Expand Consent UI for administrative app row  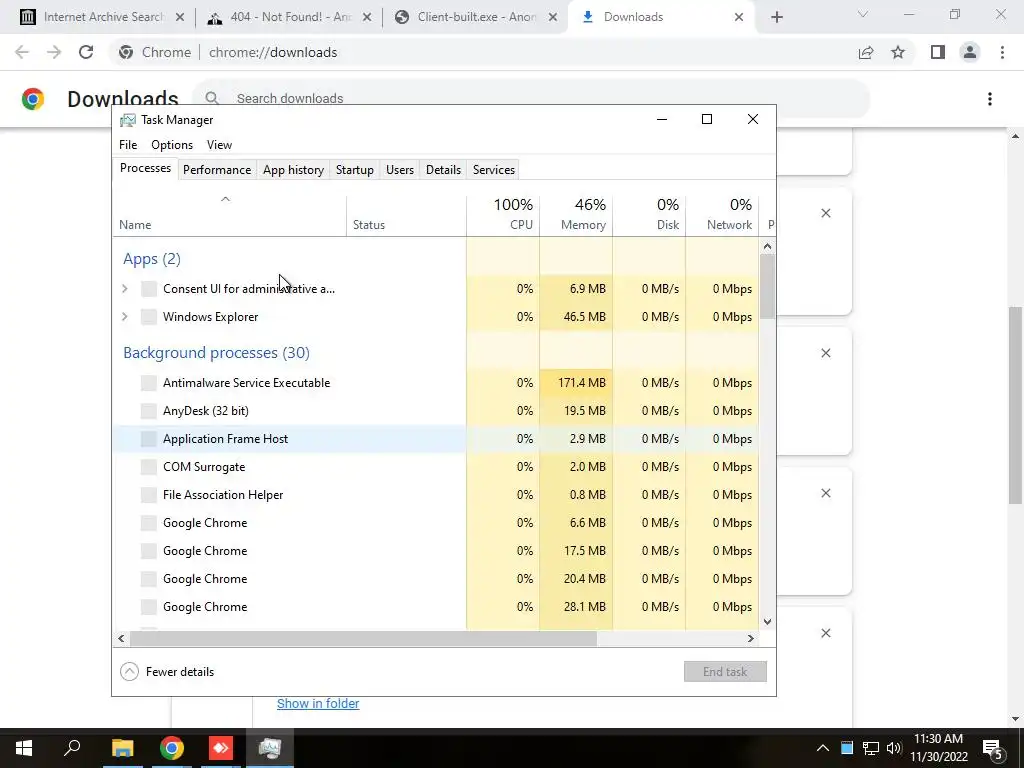(125, 289)
